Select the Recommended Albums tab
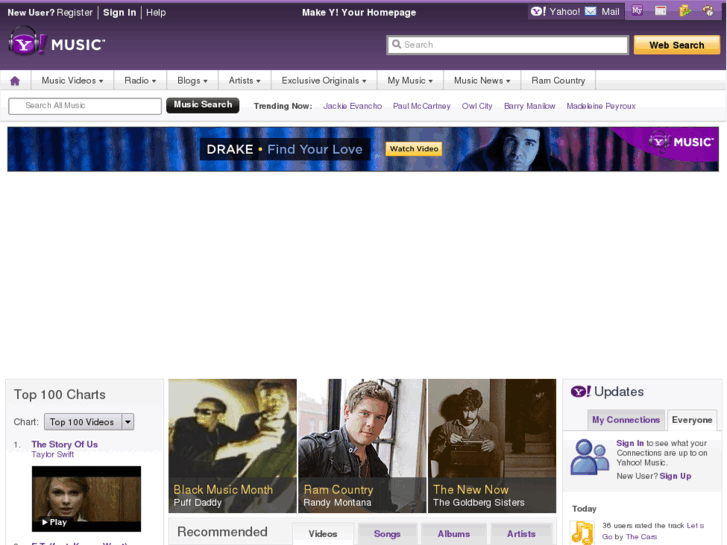The image size is (727, 545). (x=453, y=533)
